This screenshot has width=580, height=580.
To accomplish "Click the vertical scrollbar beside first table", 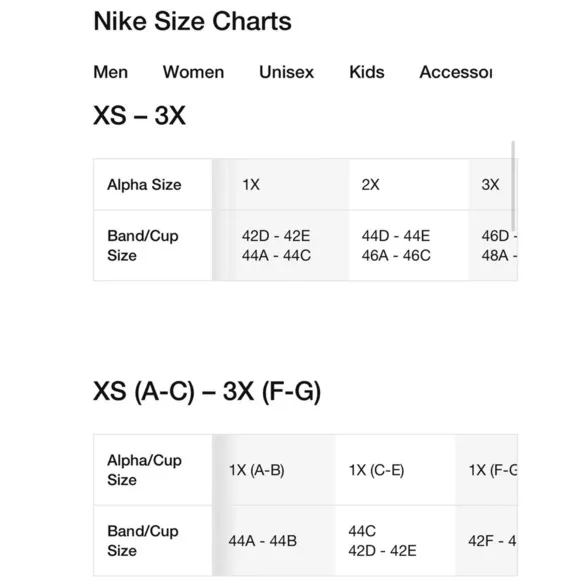I will click(513, 186).
